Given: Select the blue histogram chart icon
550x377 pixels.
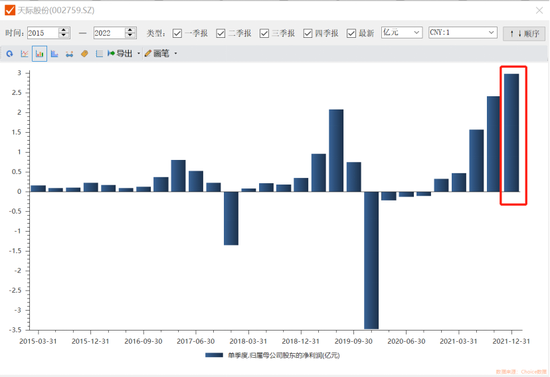Looking at the screenshot, I should pyautogui.click(x=54, y=54).
